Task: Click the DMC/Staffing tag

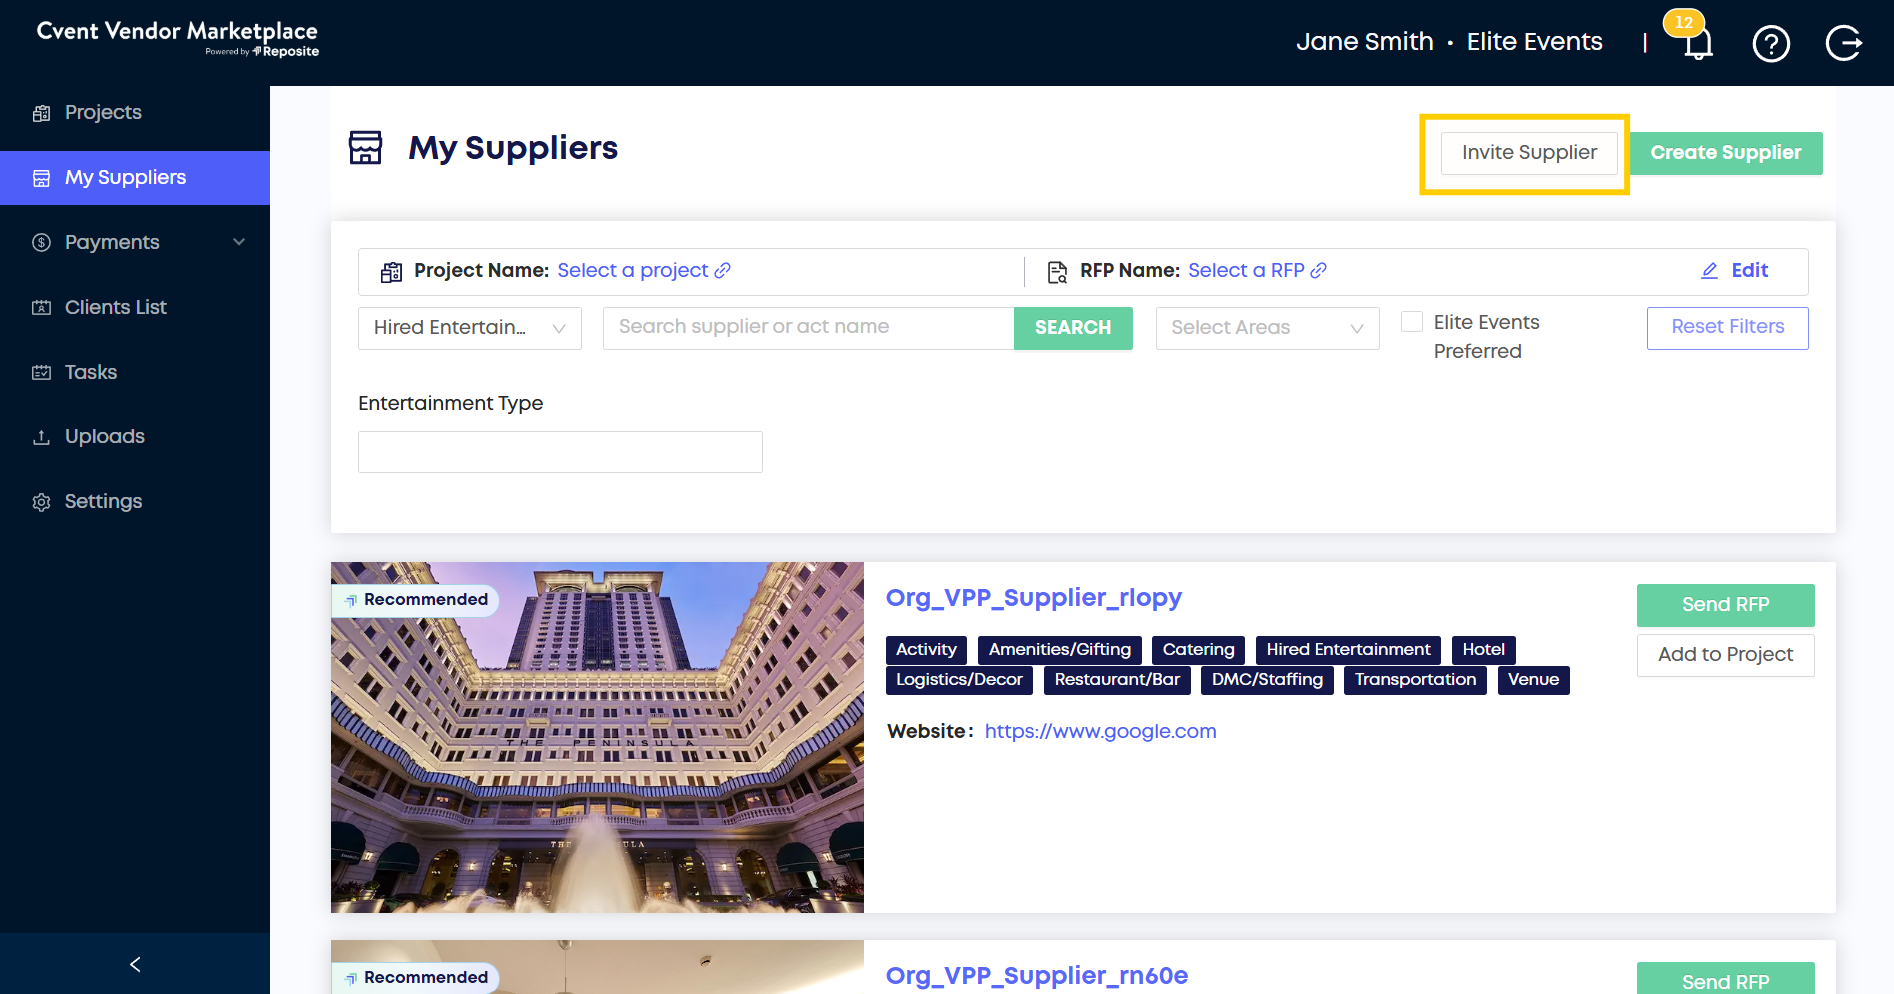Action: pyautogui.click(x=1267, y=680)
